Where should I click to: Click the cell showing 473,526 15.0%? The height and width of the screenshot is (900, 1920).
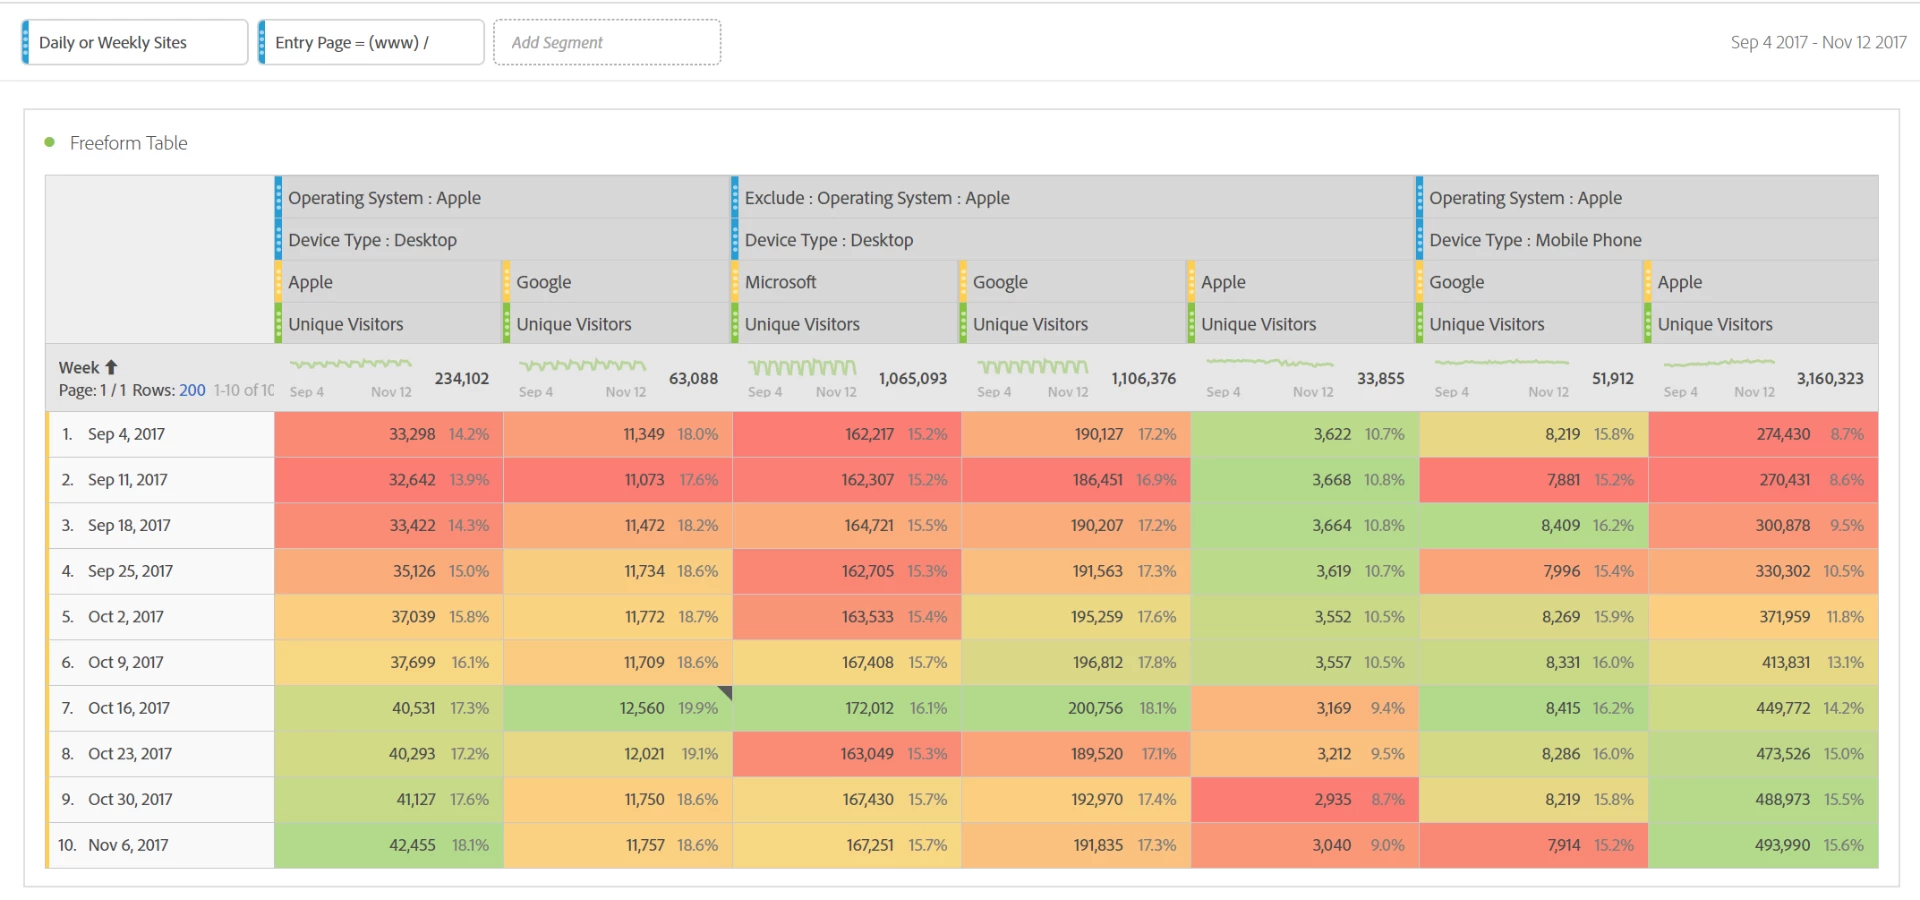pos(1764,754)
